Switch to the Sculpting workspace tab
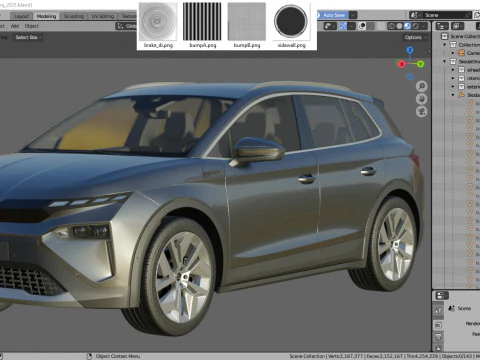480x360 pixels. [x=74, y=16]
